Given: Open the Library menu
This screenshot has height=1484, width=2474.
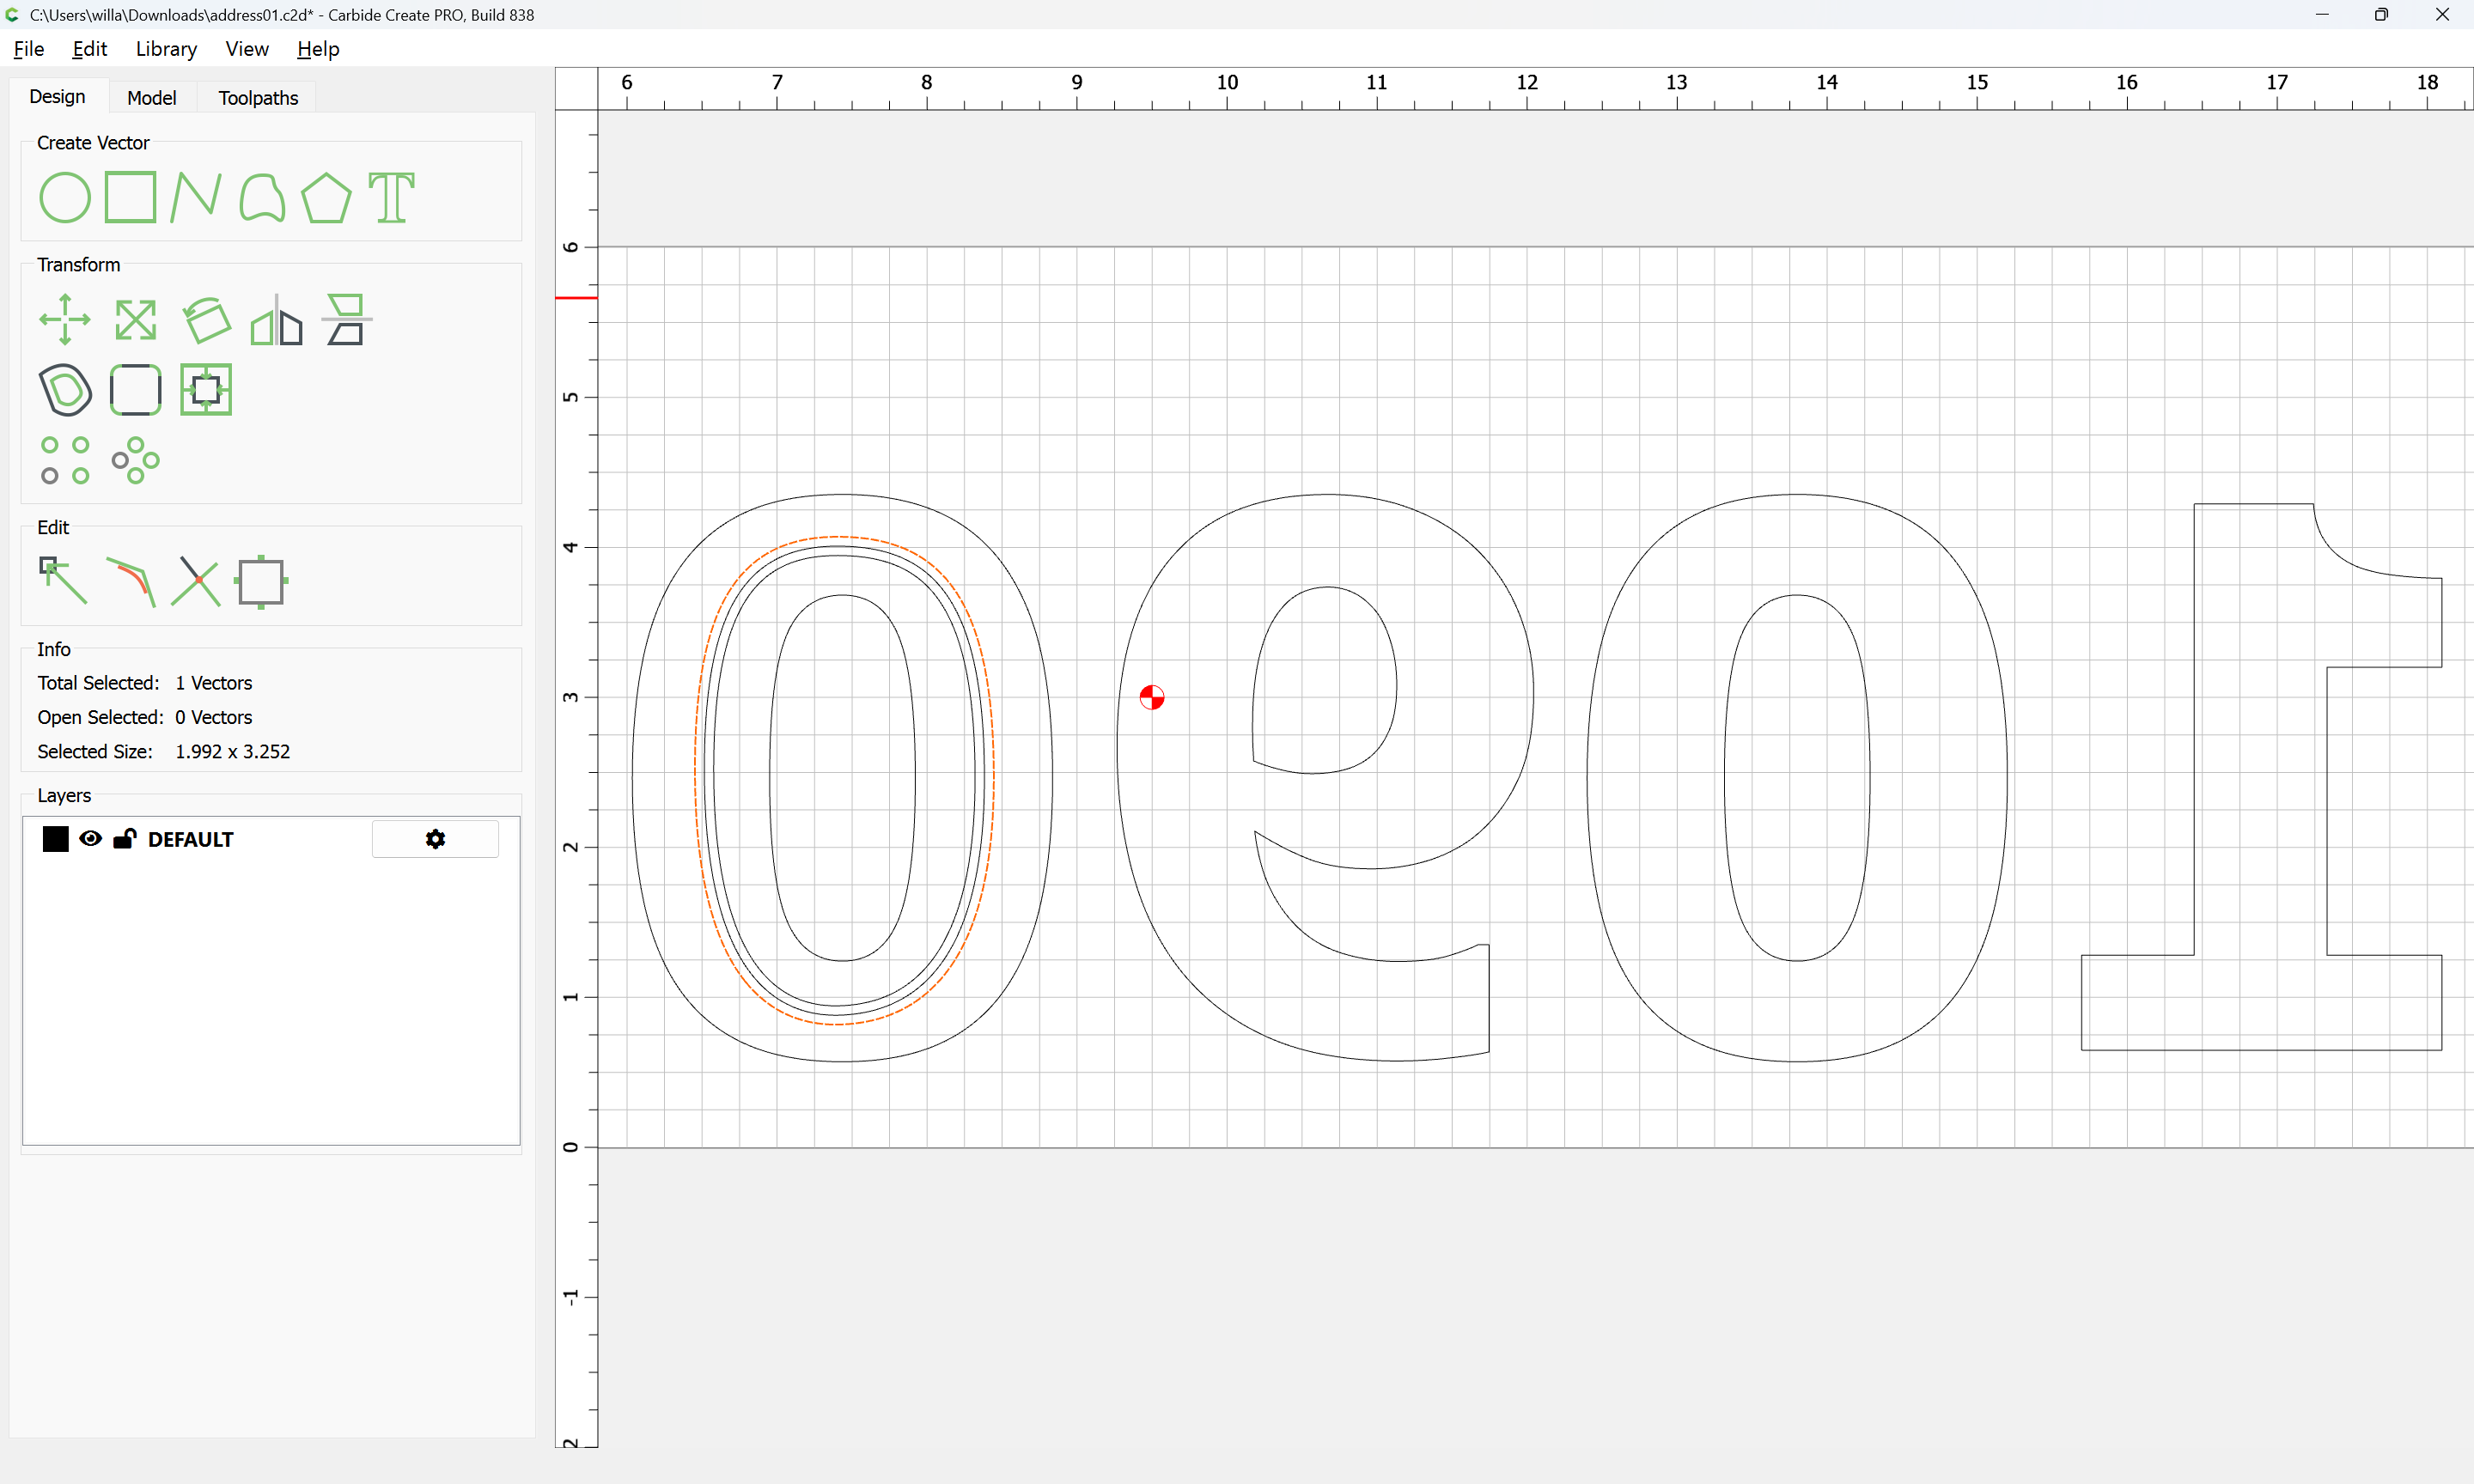Looking at the screenshot, I should 166,49.
